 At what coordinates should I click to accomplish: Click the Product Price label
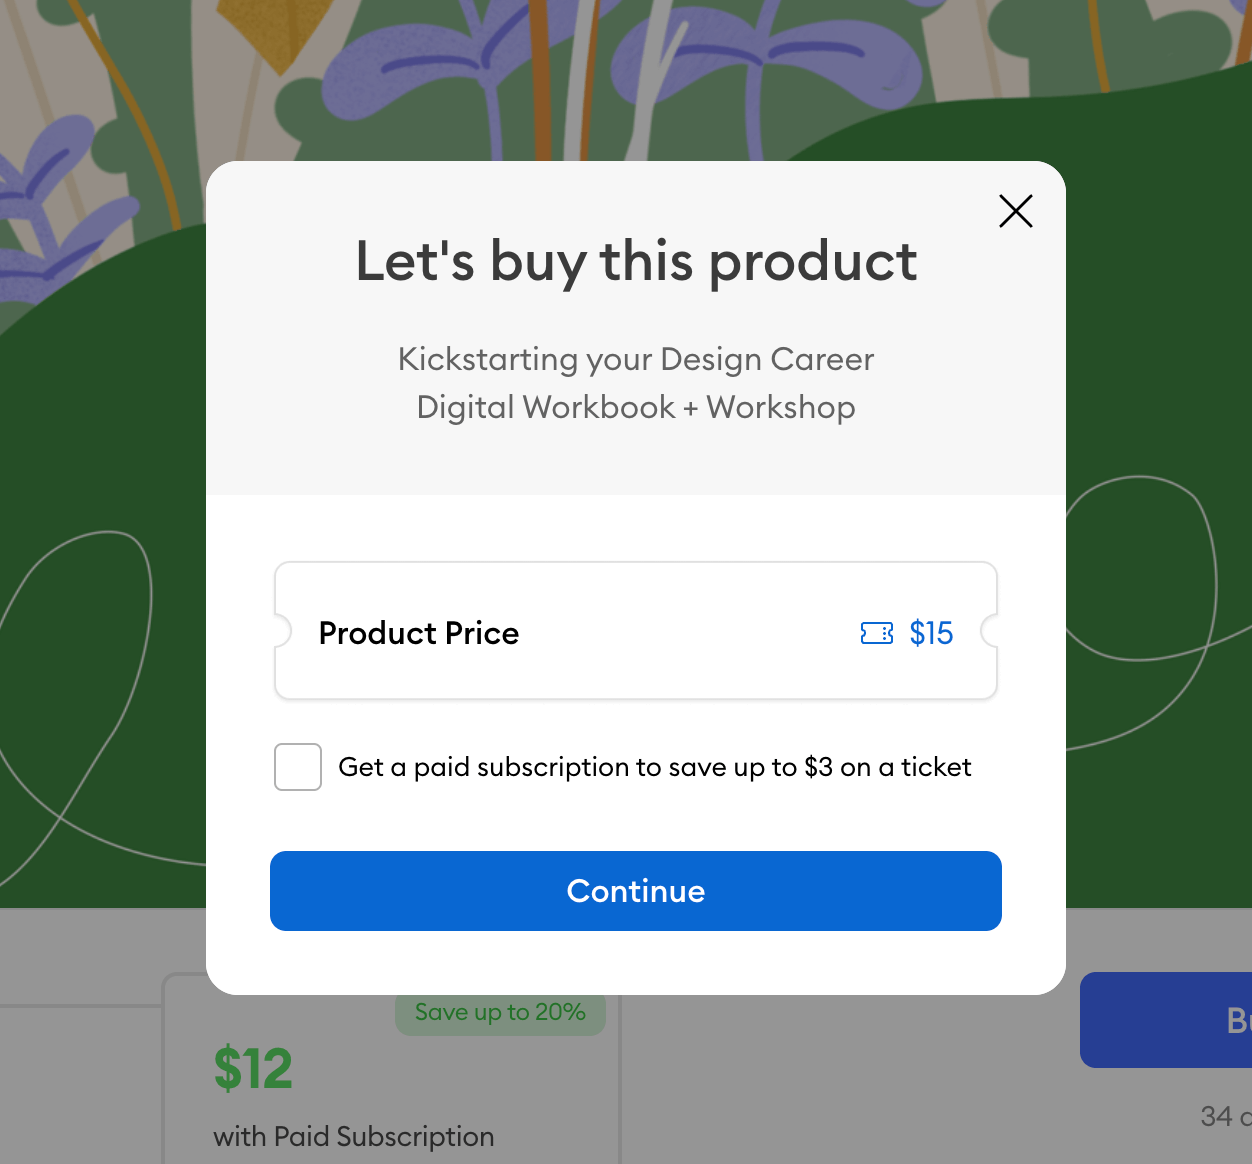click(x=418, y=633)
